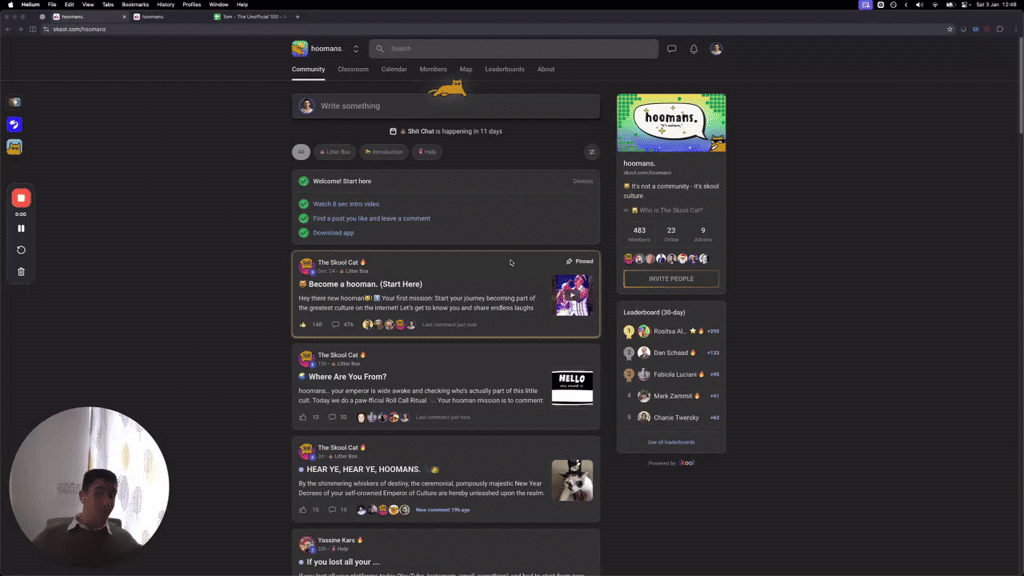Viewport: 1024px width, 576px height.
Task: Dismiss the Welcome Start here card
Action: click(x=583, y=182)
